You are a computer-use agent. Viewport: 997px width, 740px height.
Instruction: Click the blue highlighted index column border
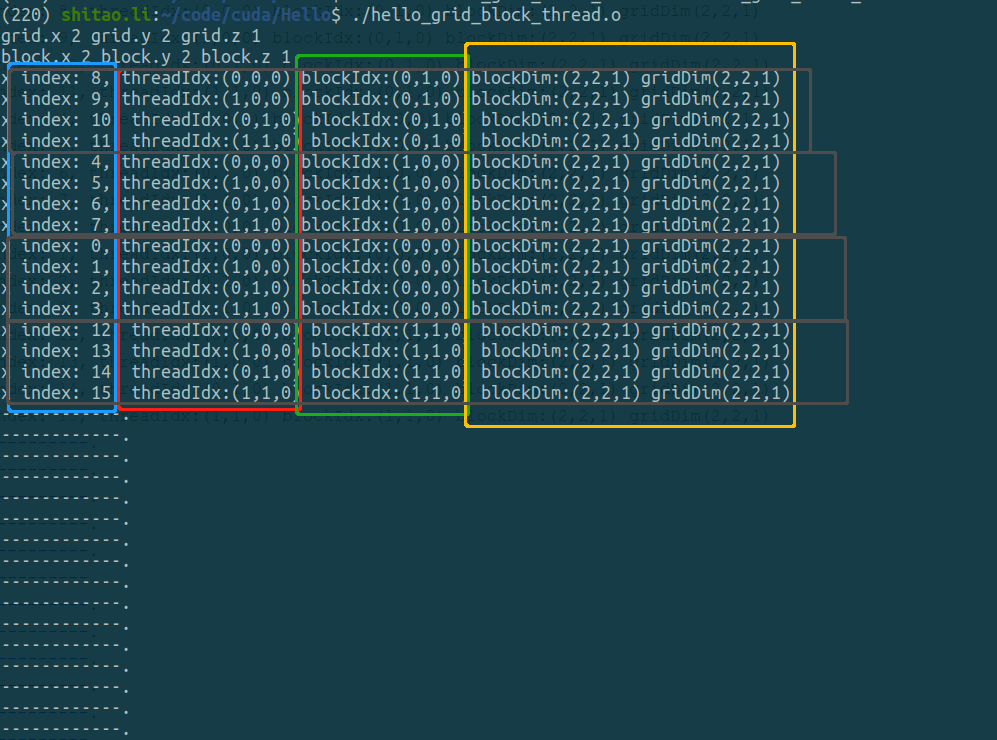tap(10, 230)
